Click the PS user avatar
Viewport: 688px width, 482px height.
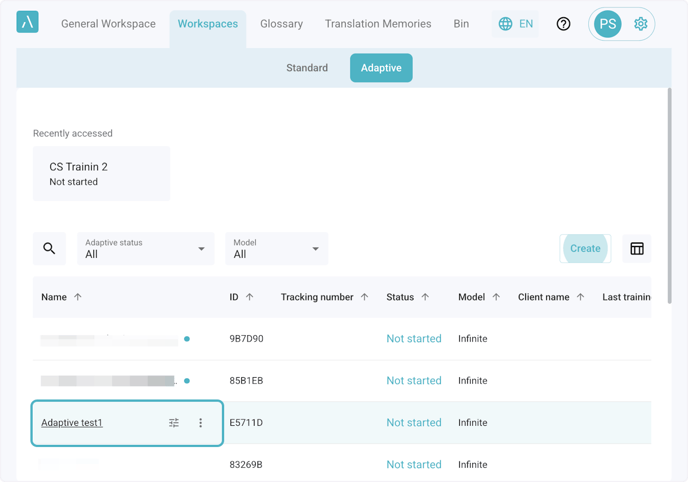[607, 24]
